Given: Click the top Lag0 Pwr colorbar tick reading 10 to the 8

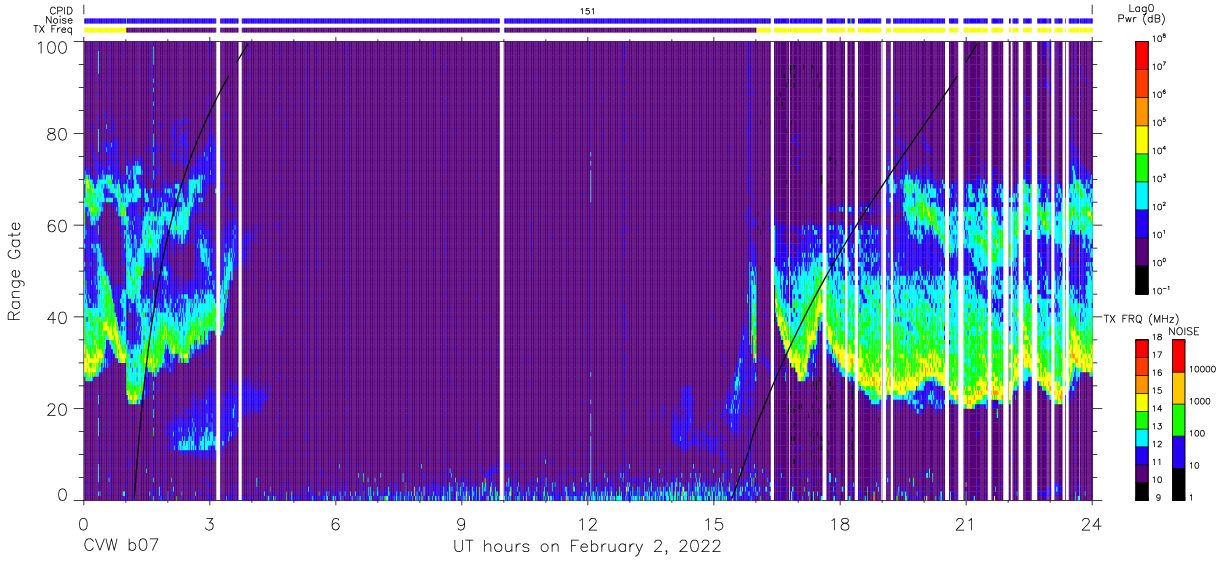Looking at the screenshot, I should (1160, 38).
